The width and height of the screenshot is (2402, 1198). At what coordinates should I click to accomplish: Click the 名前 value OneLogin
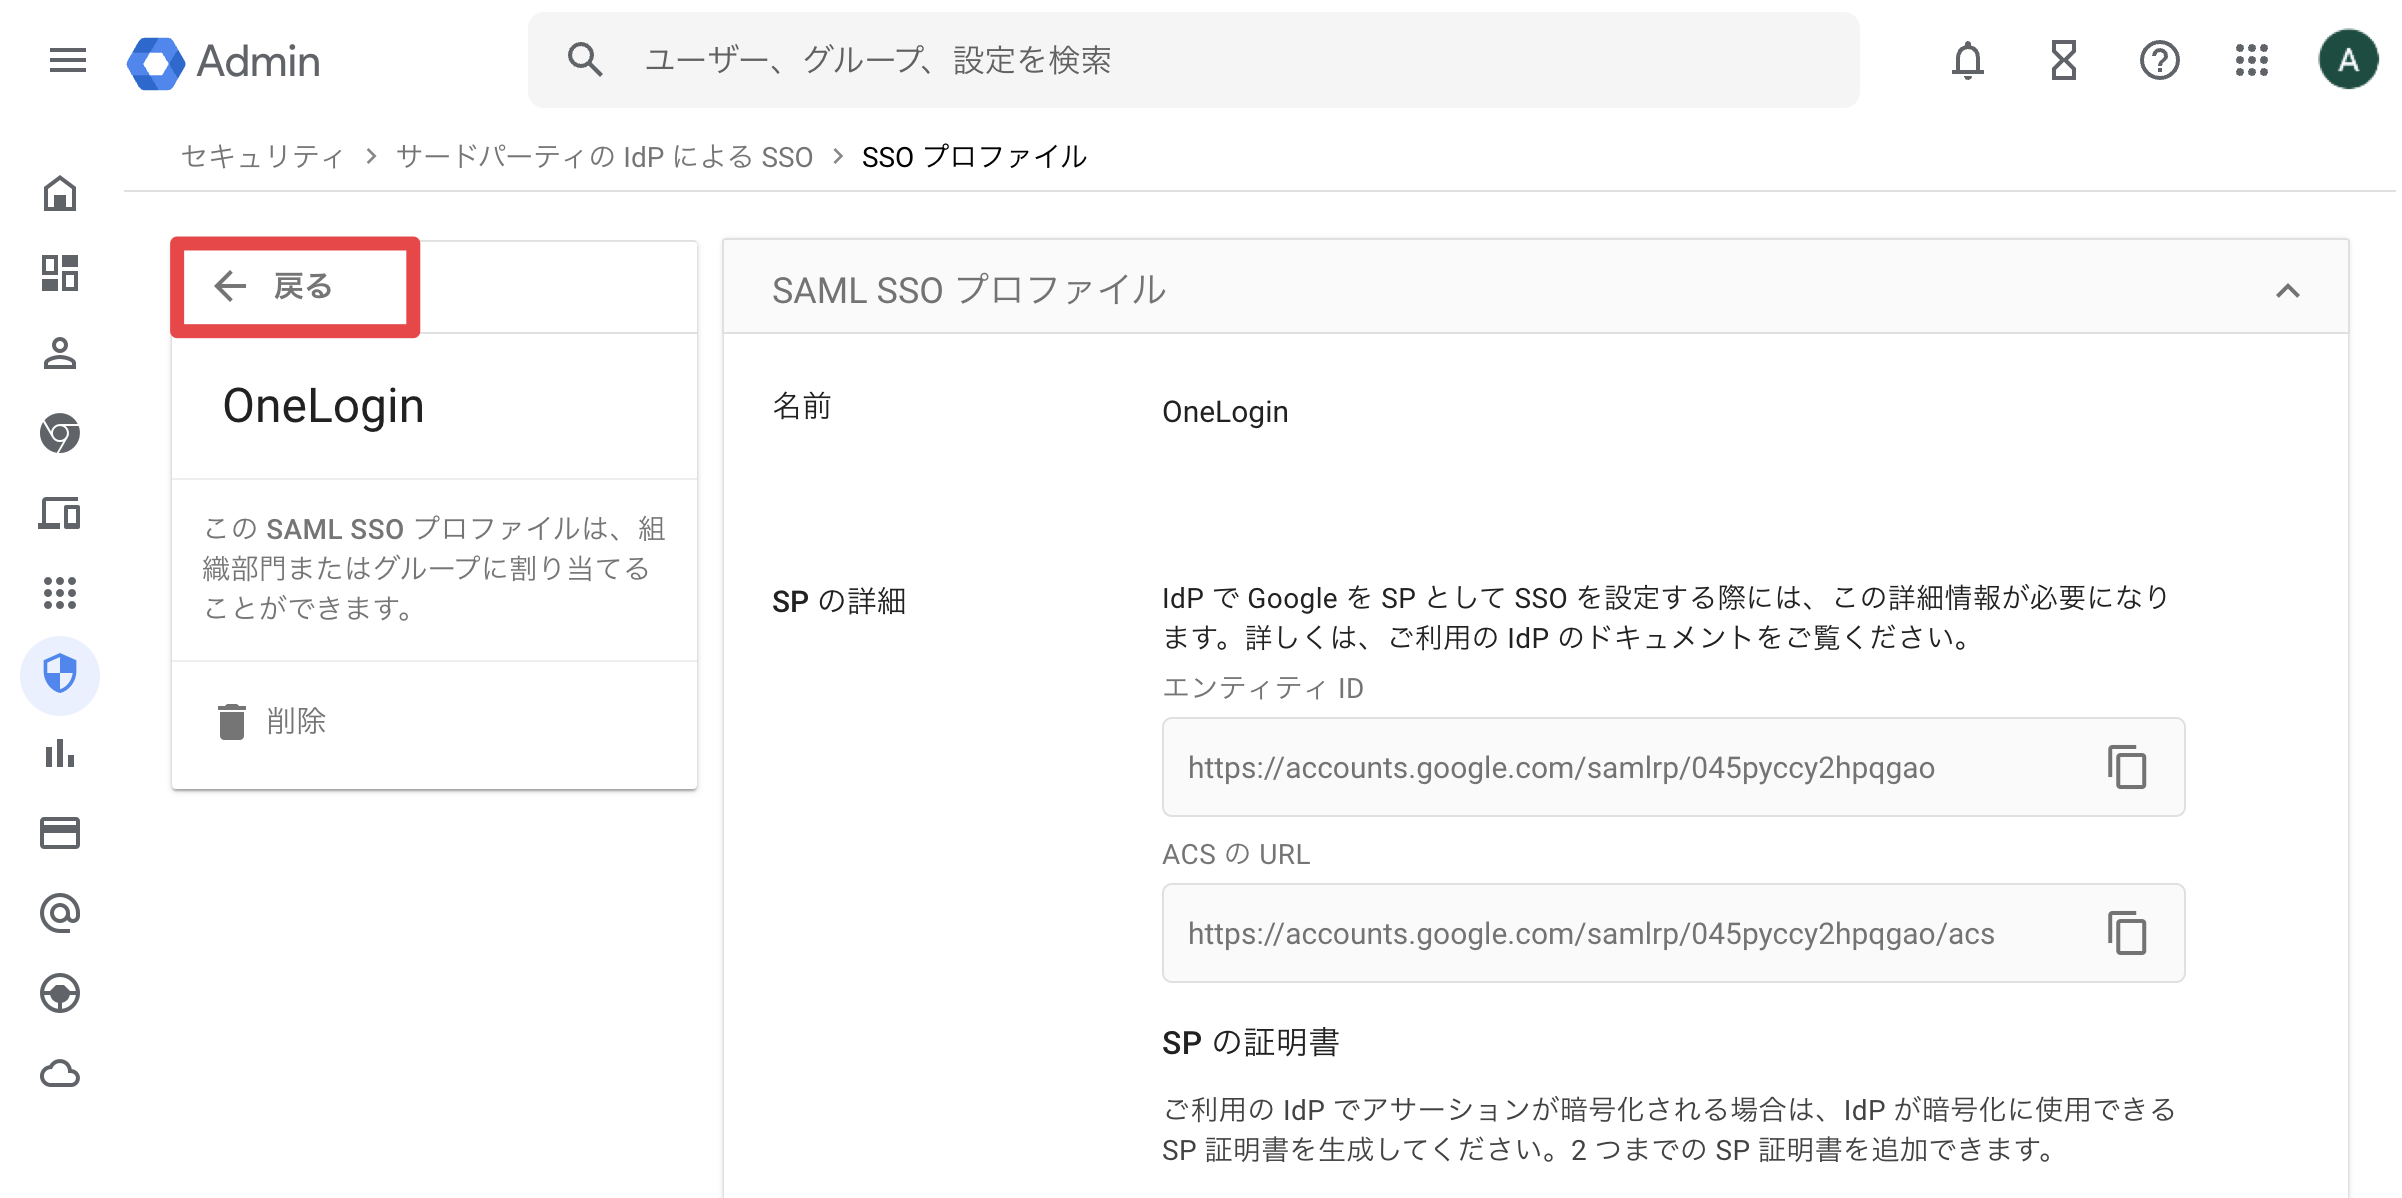click(x=1225, y=412)
